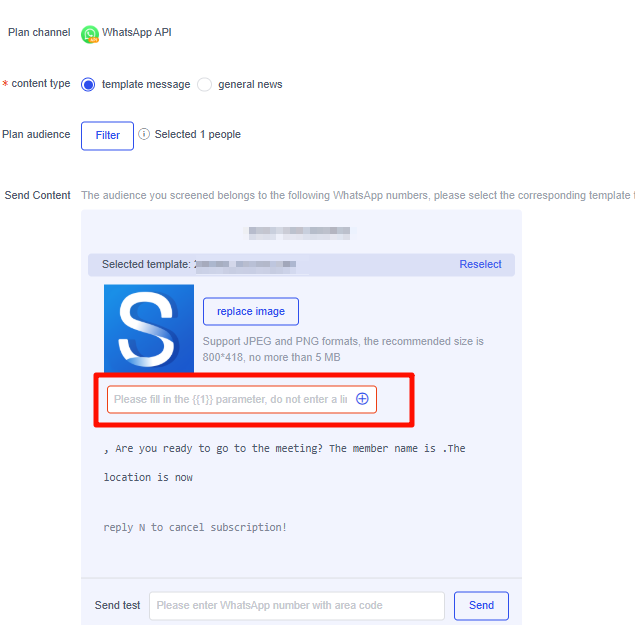Click the Send test button
The image size is (635, 625).
pos(481,606)
